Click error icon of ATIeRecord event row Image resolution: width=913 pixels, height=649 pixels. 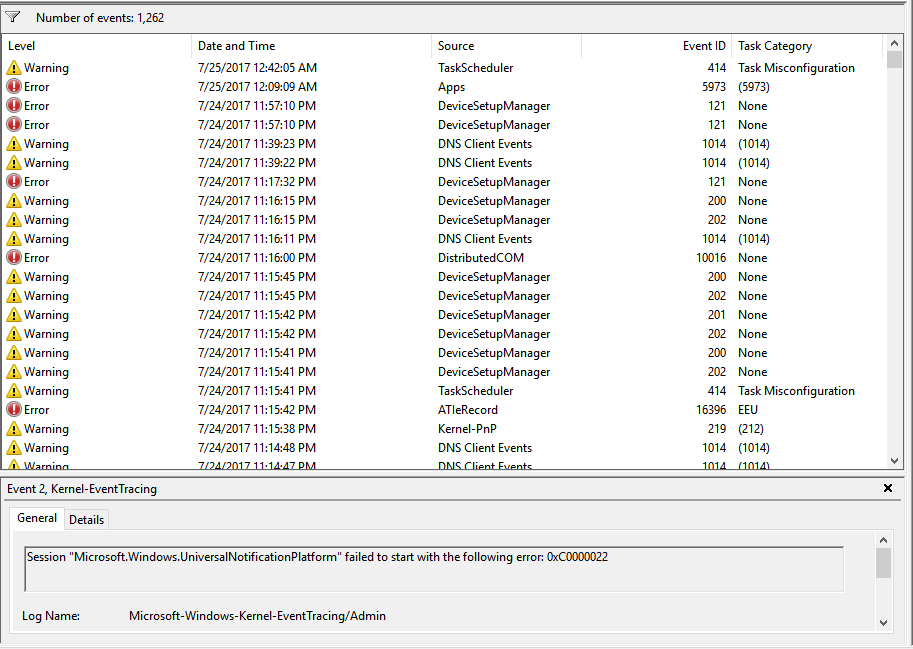click(x=14, y=410)
